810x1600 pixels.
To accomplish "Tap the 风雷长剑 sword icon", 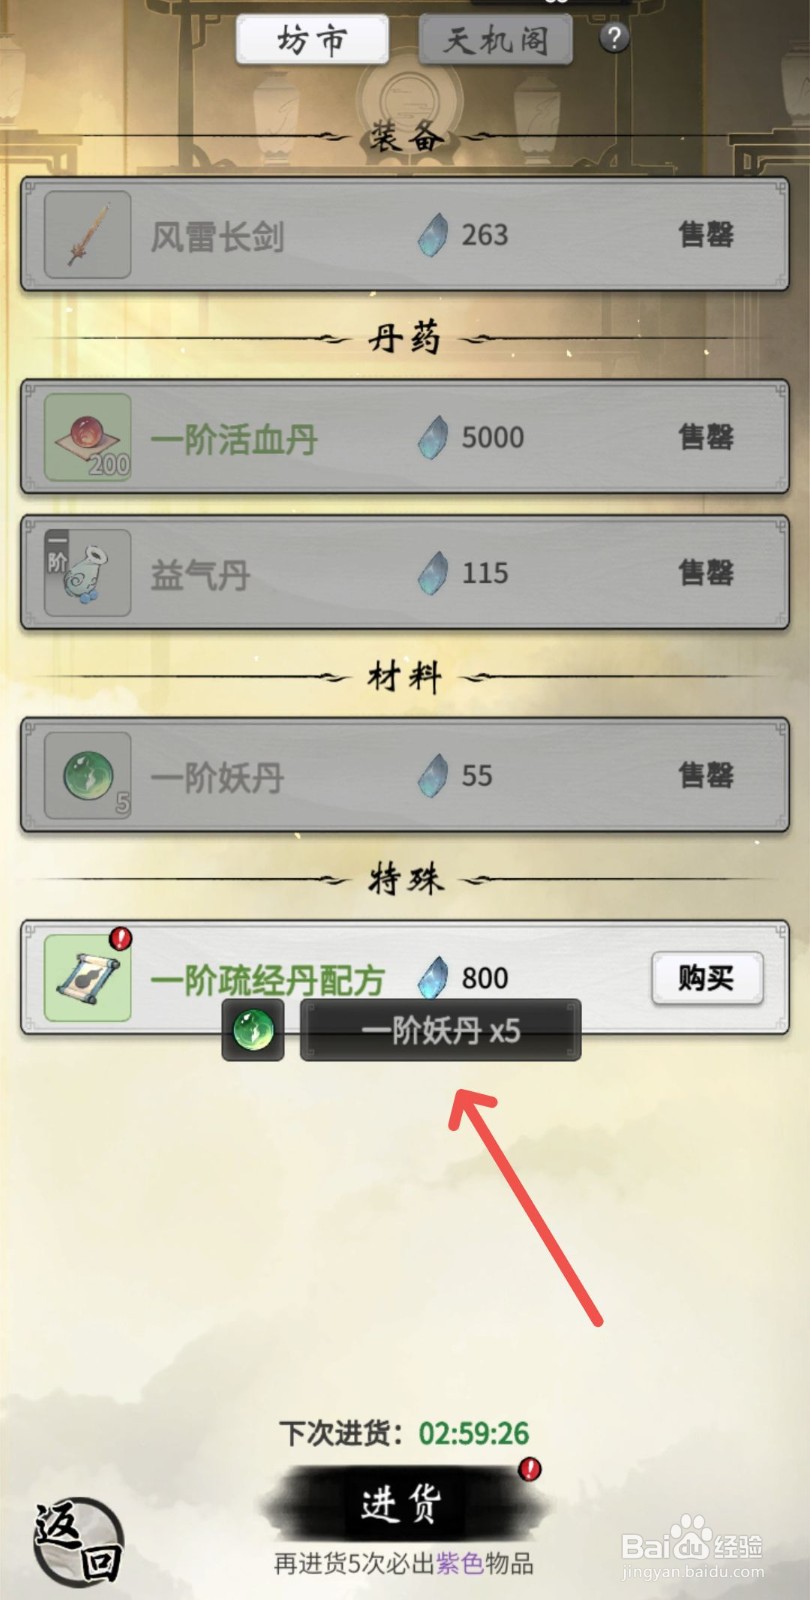I will tap(88, 235).
